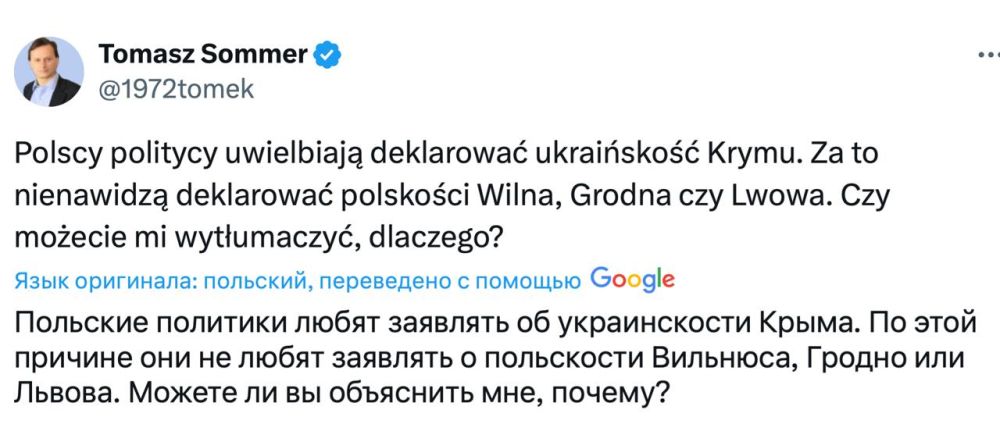Click the blue verified badge
Screen dimensions: 1000x442
tap(328, 54)
